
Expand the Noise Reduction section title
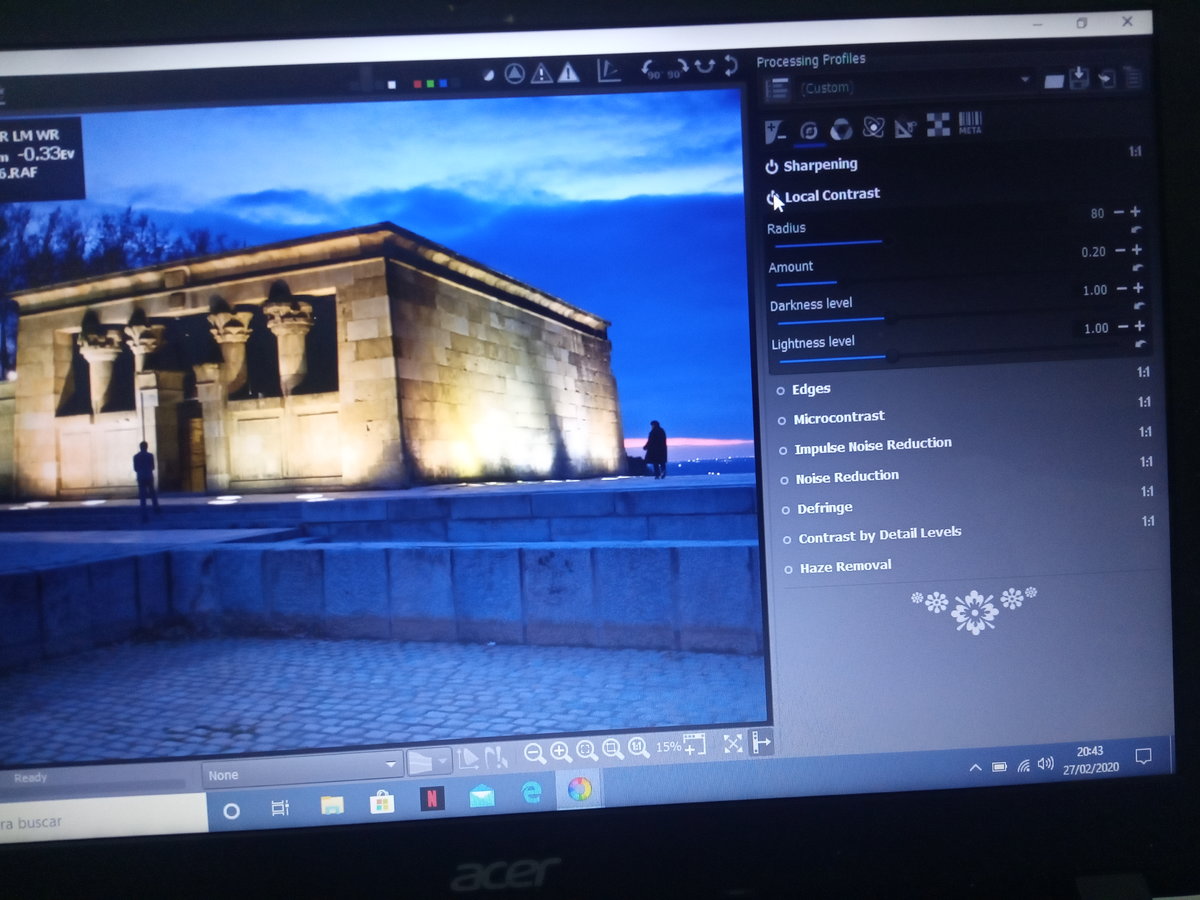tap(847, 477)
